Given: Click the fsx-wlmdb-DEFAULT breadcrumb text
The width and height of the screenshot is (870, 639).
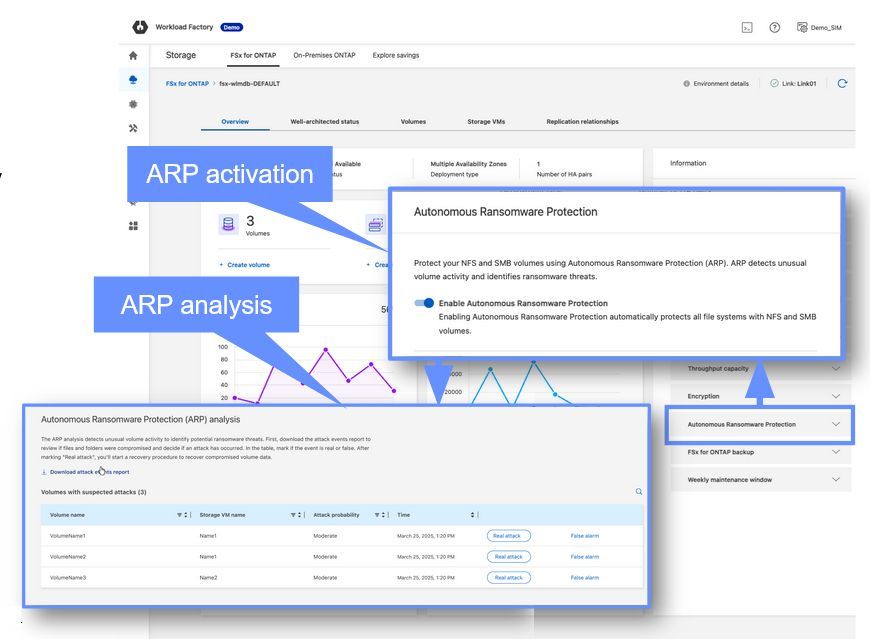Looking at the screenshot, I should point(250,84).
